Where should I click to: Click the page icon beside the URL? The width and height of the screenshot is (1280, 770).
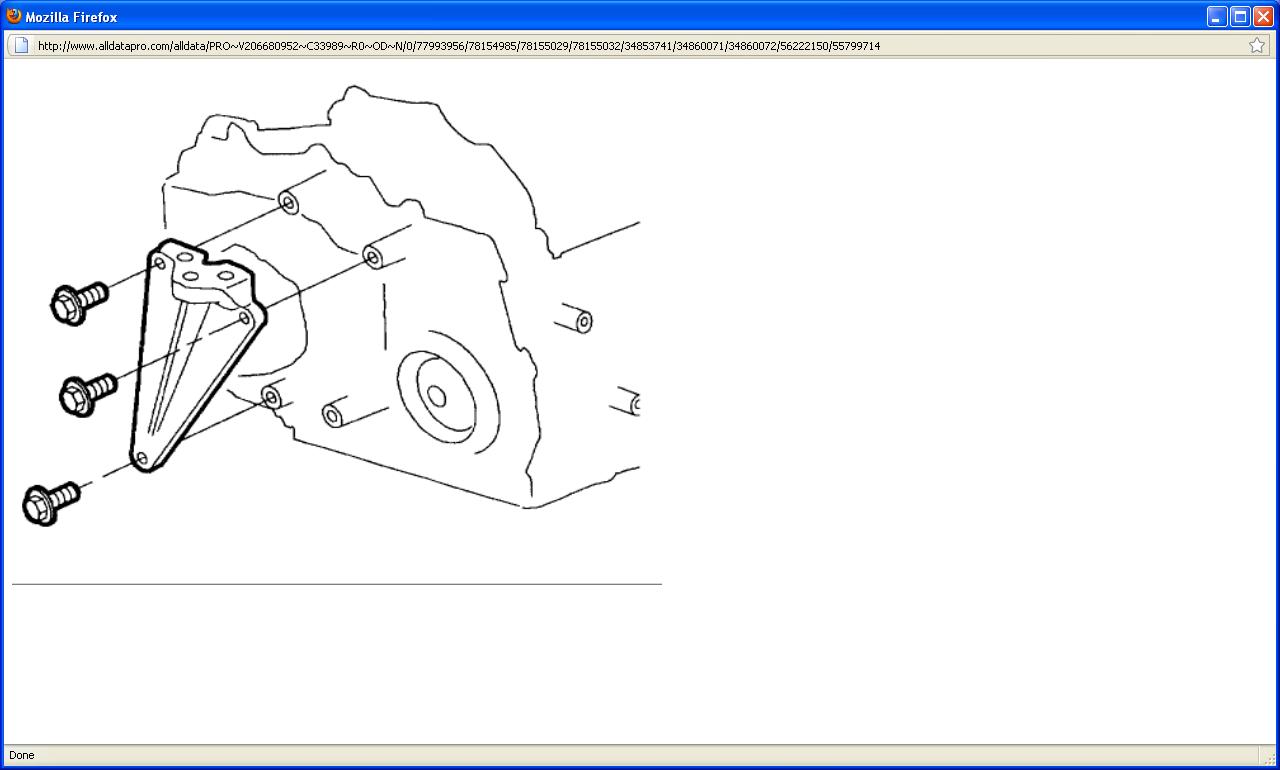21,45
